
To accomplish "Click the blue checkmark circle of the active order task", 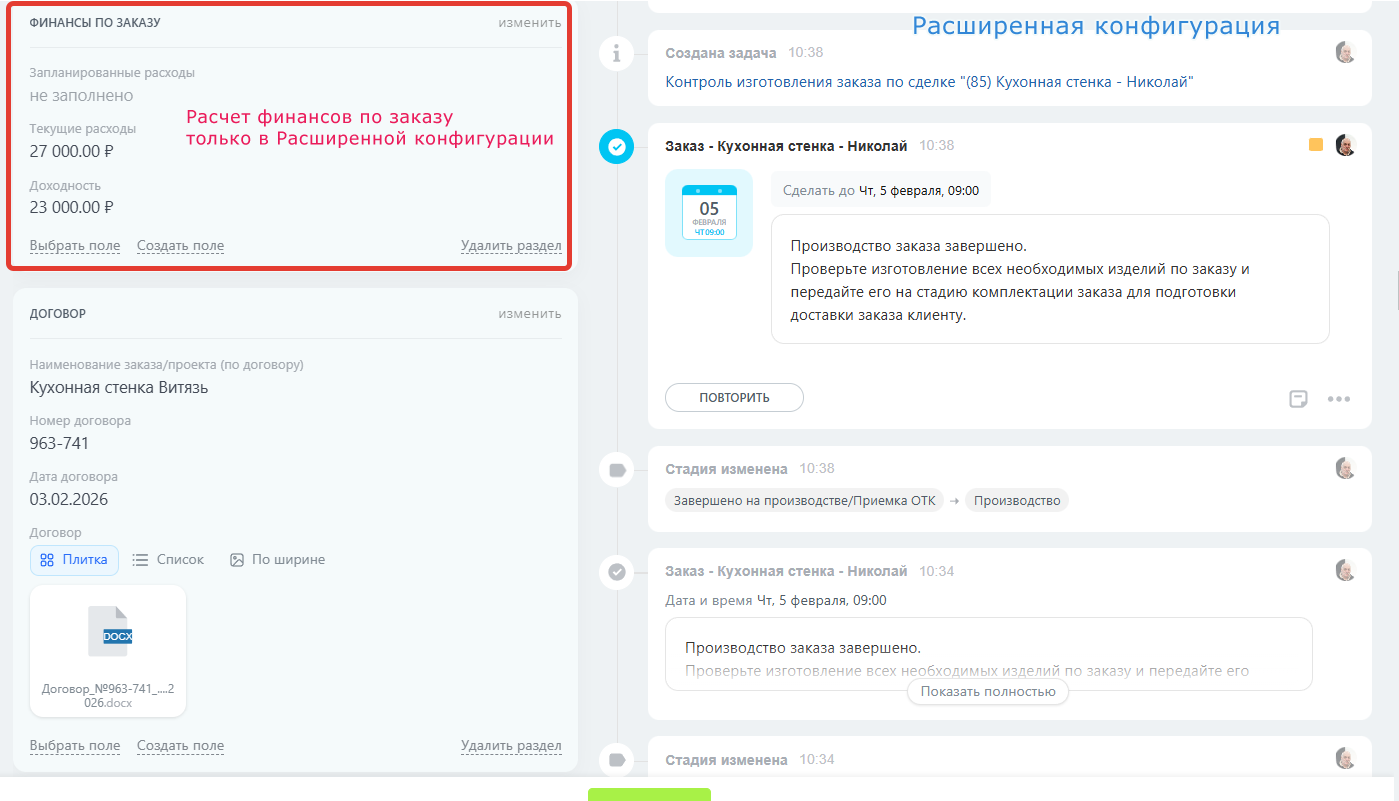I will (617, 147).
